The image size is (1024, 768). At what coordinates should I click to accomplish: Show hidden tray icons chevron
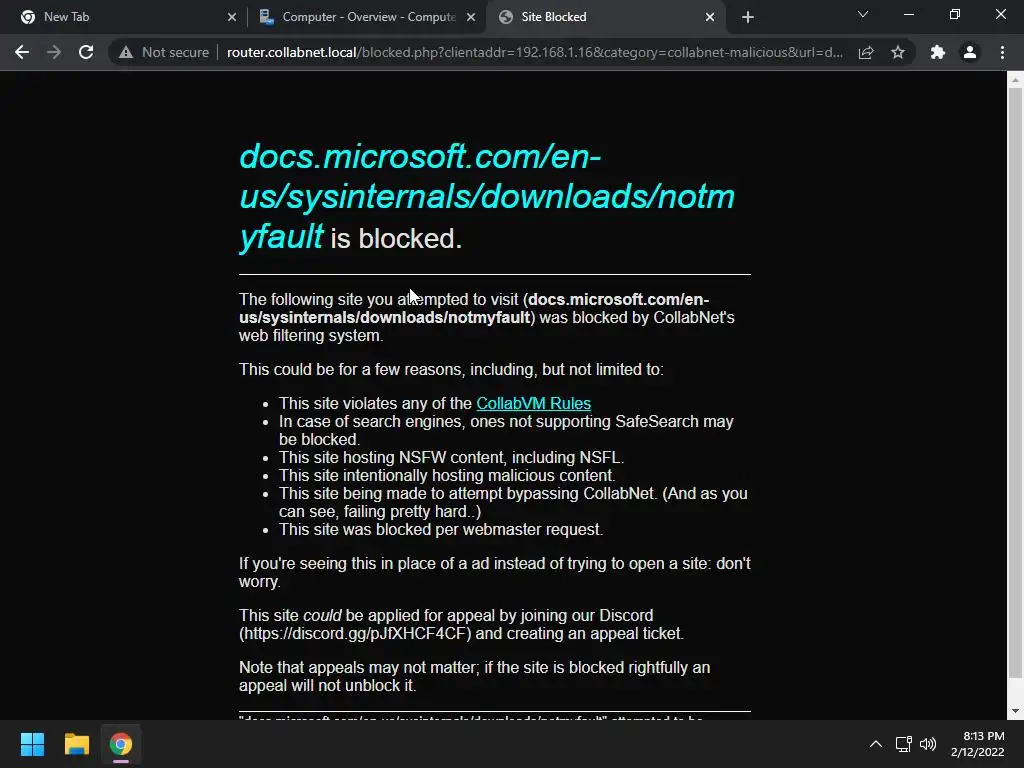[x=876, y=744]
